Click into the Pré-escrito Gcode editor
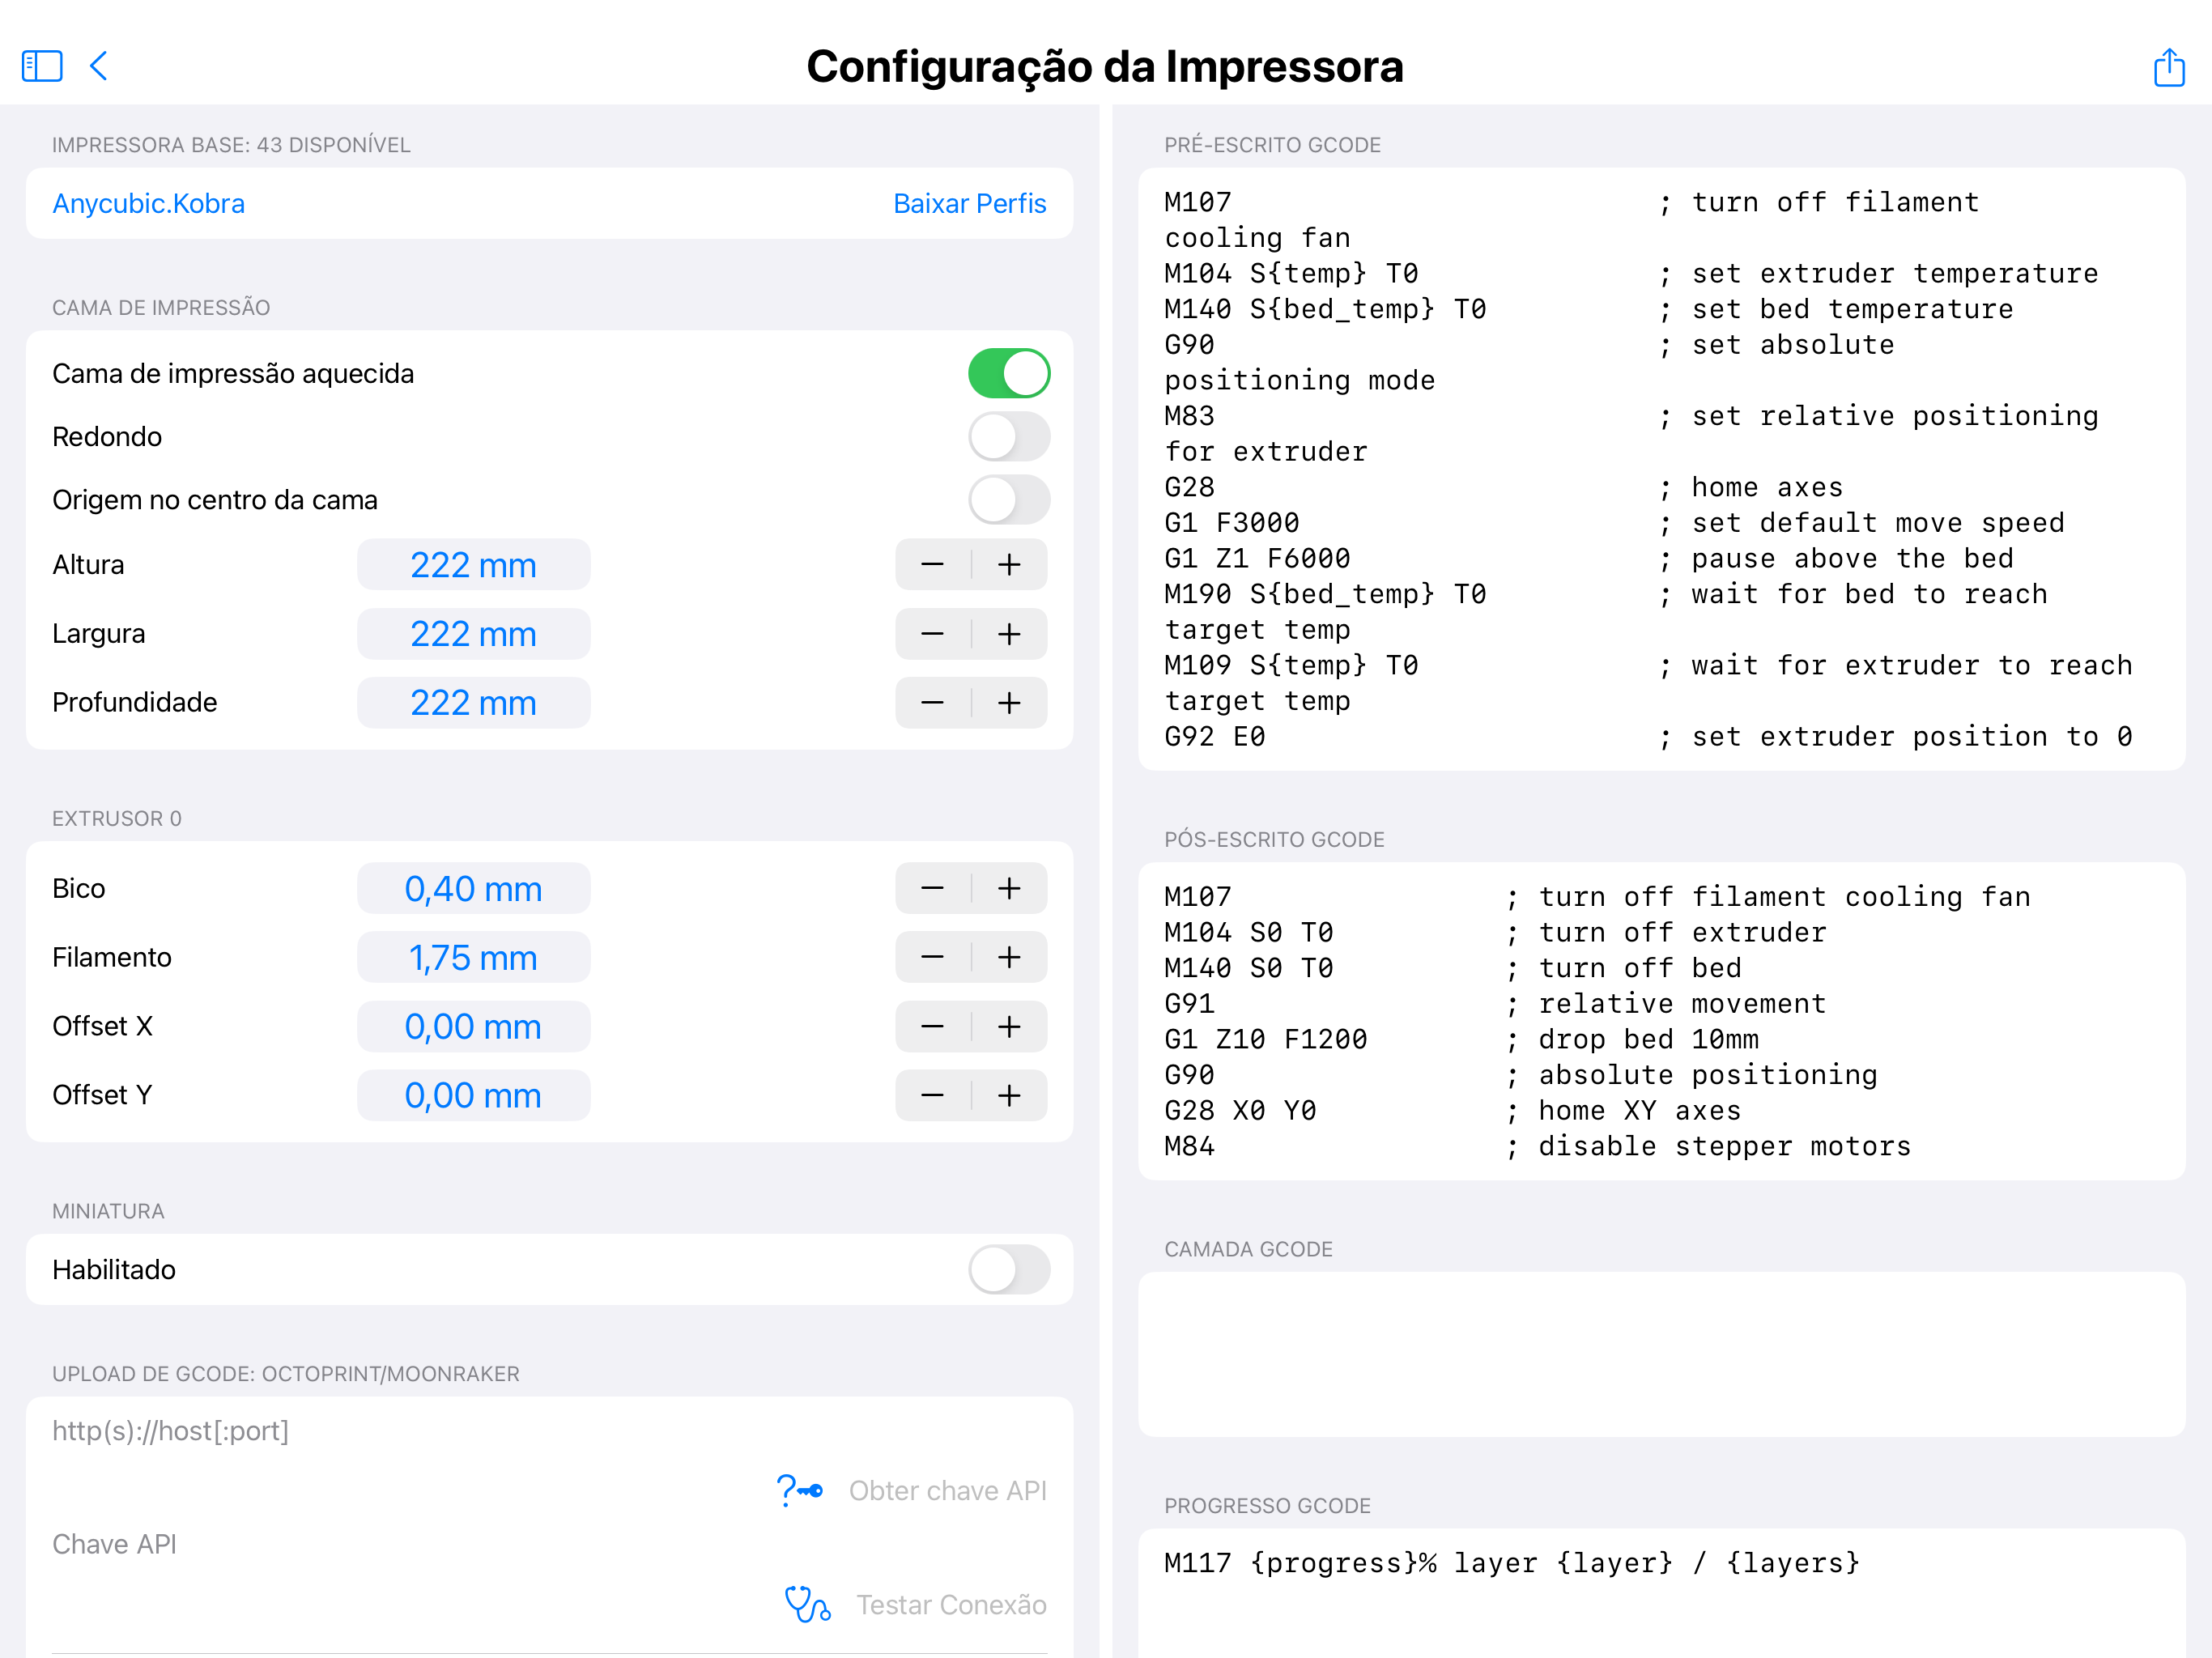Image resolution: width=2212 pixels, height=1658 pixels. click(x=1661, y=469)
